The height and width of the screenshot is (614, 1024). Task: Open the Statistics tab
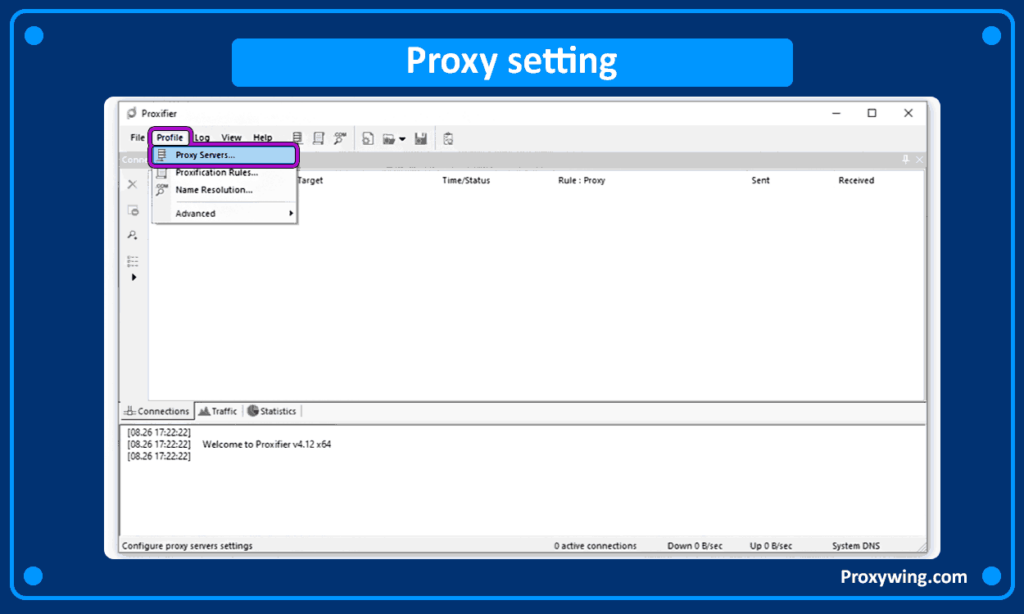click(271, 410)
